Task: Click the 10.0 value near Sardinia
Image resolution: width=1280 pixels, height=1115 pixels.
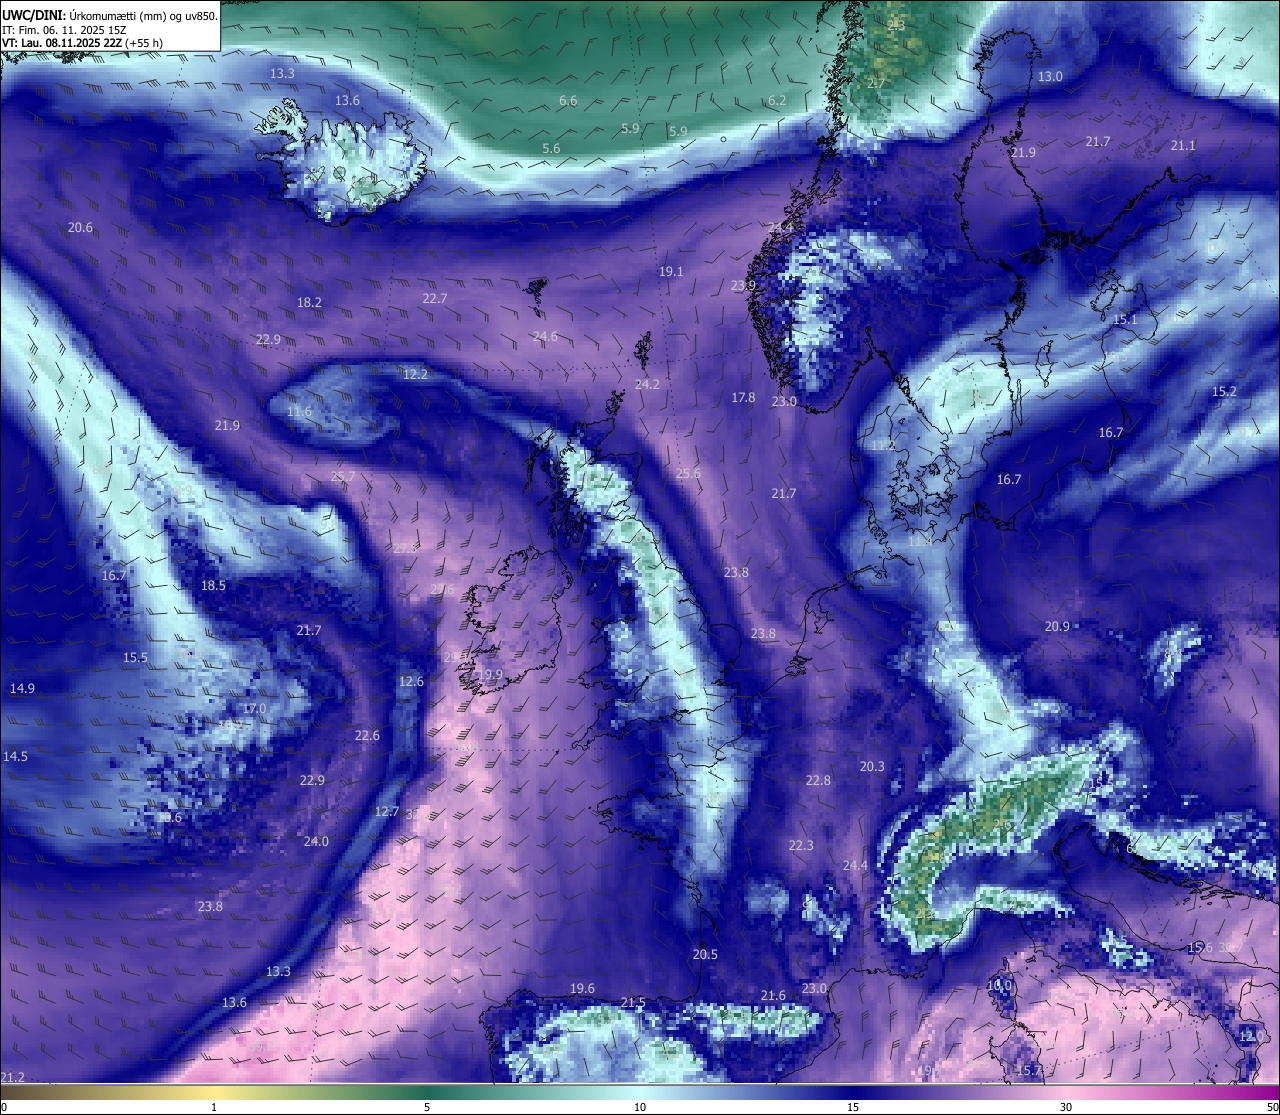Action: pyautogui.click(x=999, y=985)
